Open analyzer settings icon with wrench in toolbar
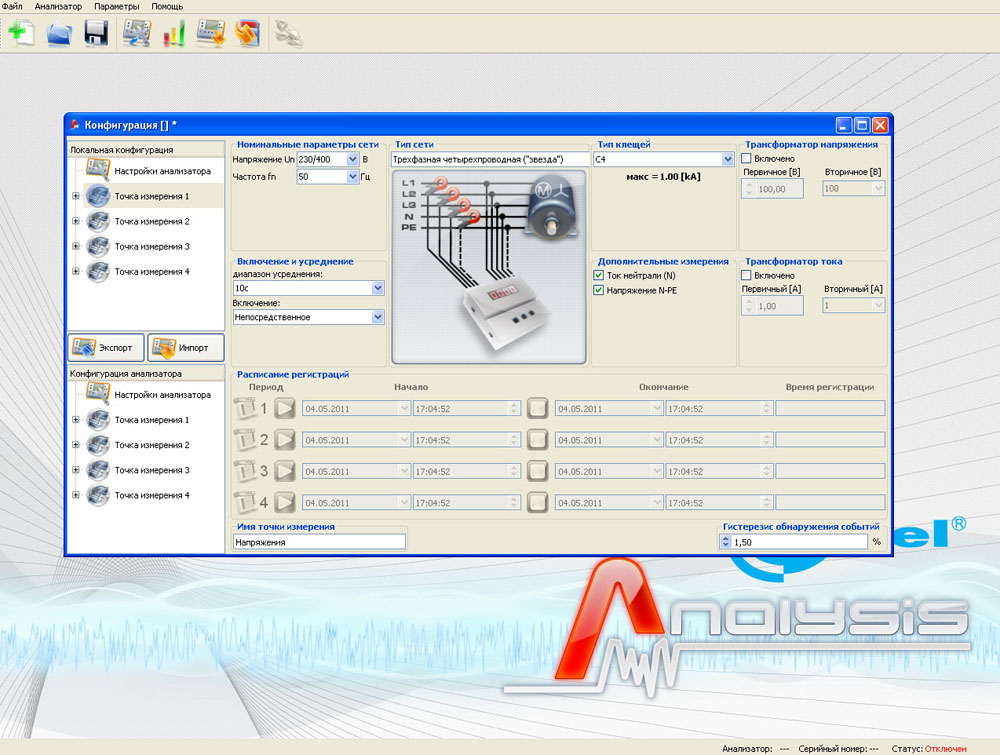1000x755 pixels. point(136,33)
